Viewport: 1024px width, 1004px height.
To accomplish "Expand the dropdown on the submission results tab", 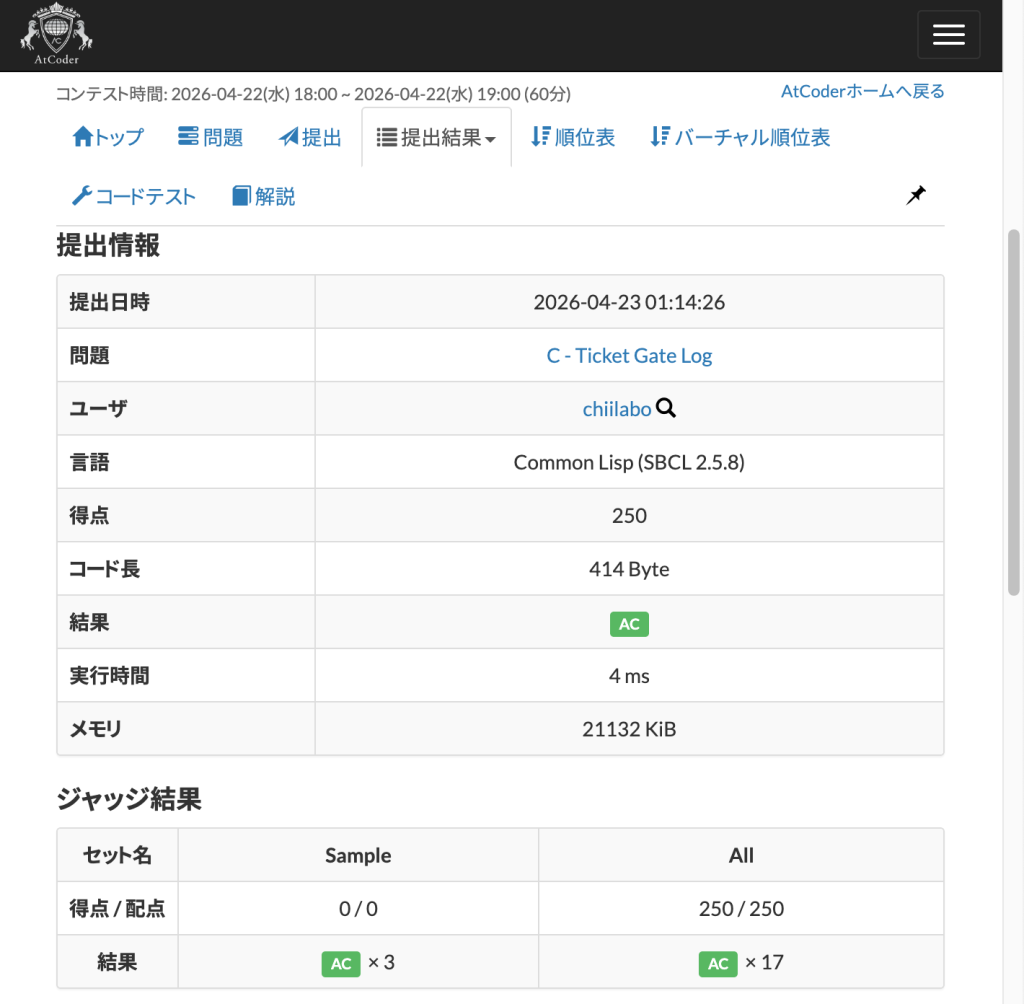I will (x=436, y=138).
